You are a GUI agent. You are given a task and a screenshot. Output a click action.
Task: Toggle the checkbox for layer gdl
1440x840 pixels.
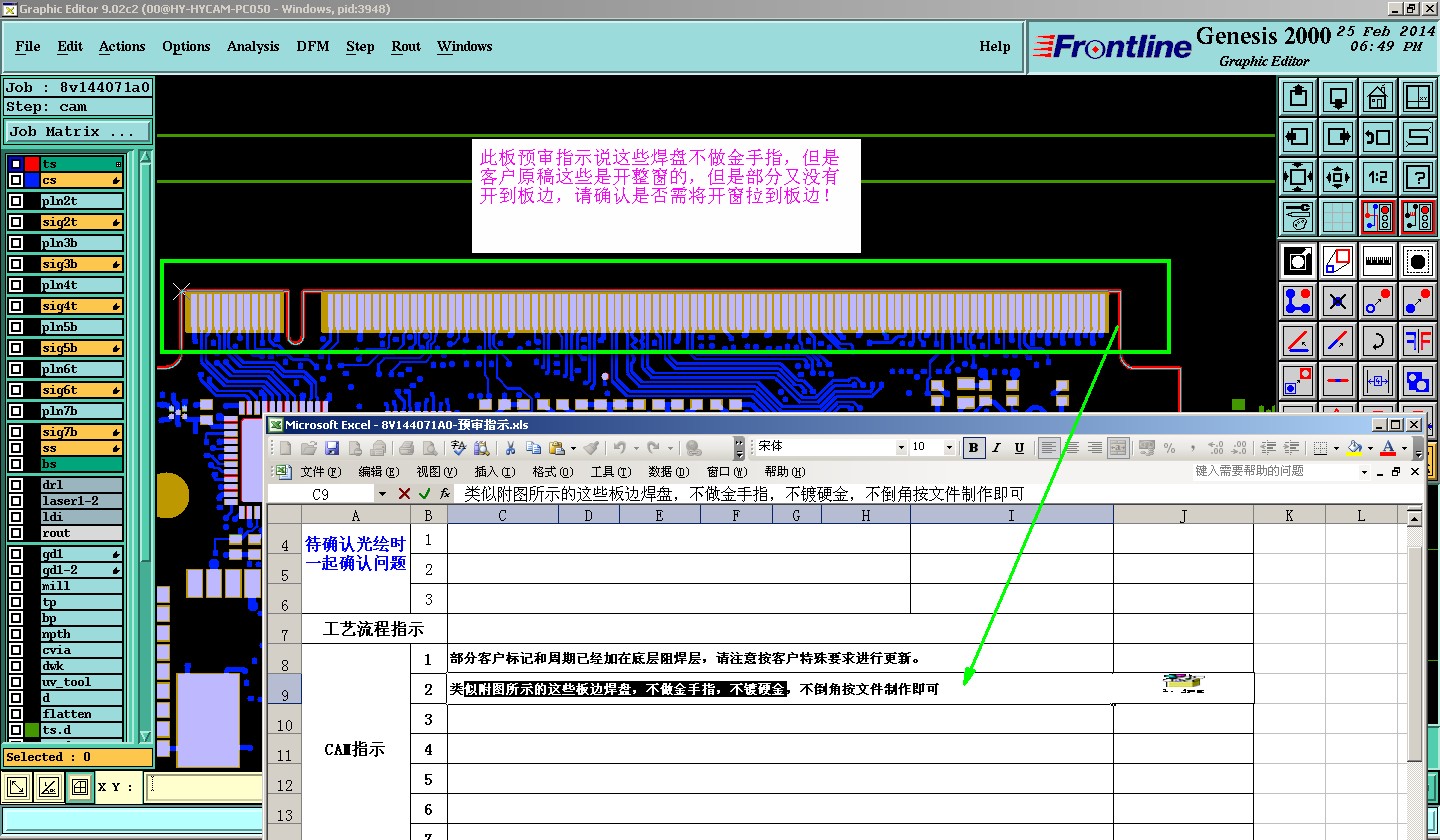(16, 554)
